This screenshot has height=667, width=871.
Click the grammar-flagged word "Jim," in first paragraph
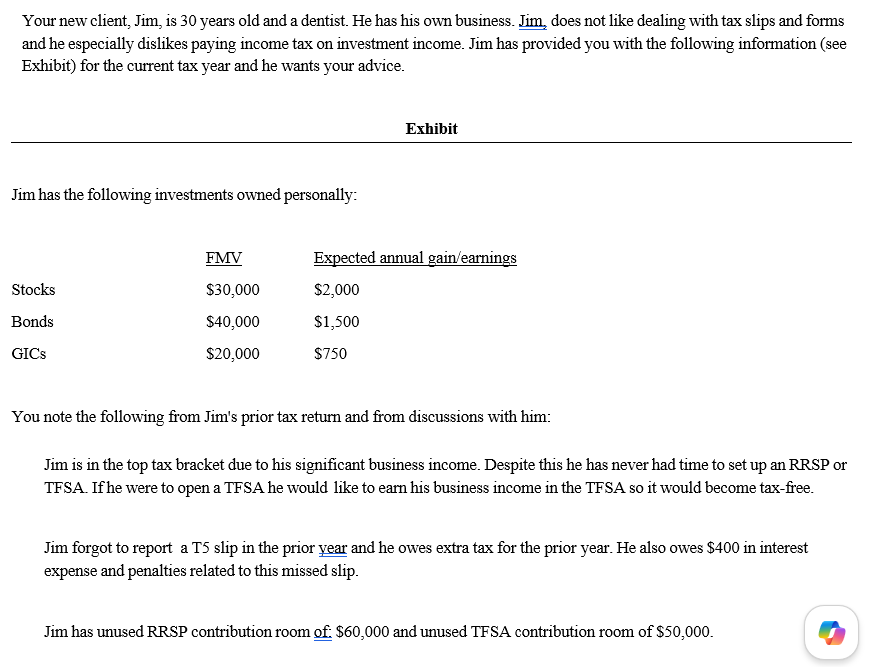(533, 21)
